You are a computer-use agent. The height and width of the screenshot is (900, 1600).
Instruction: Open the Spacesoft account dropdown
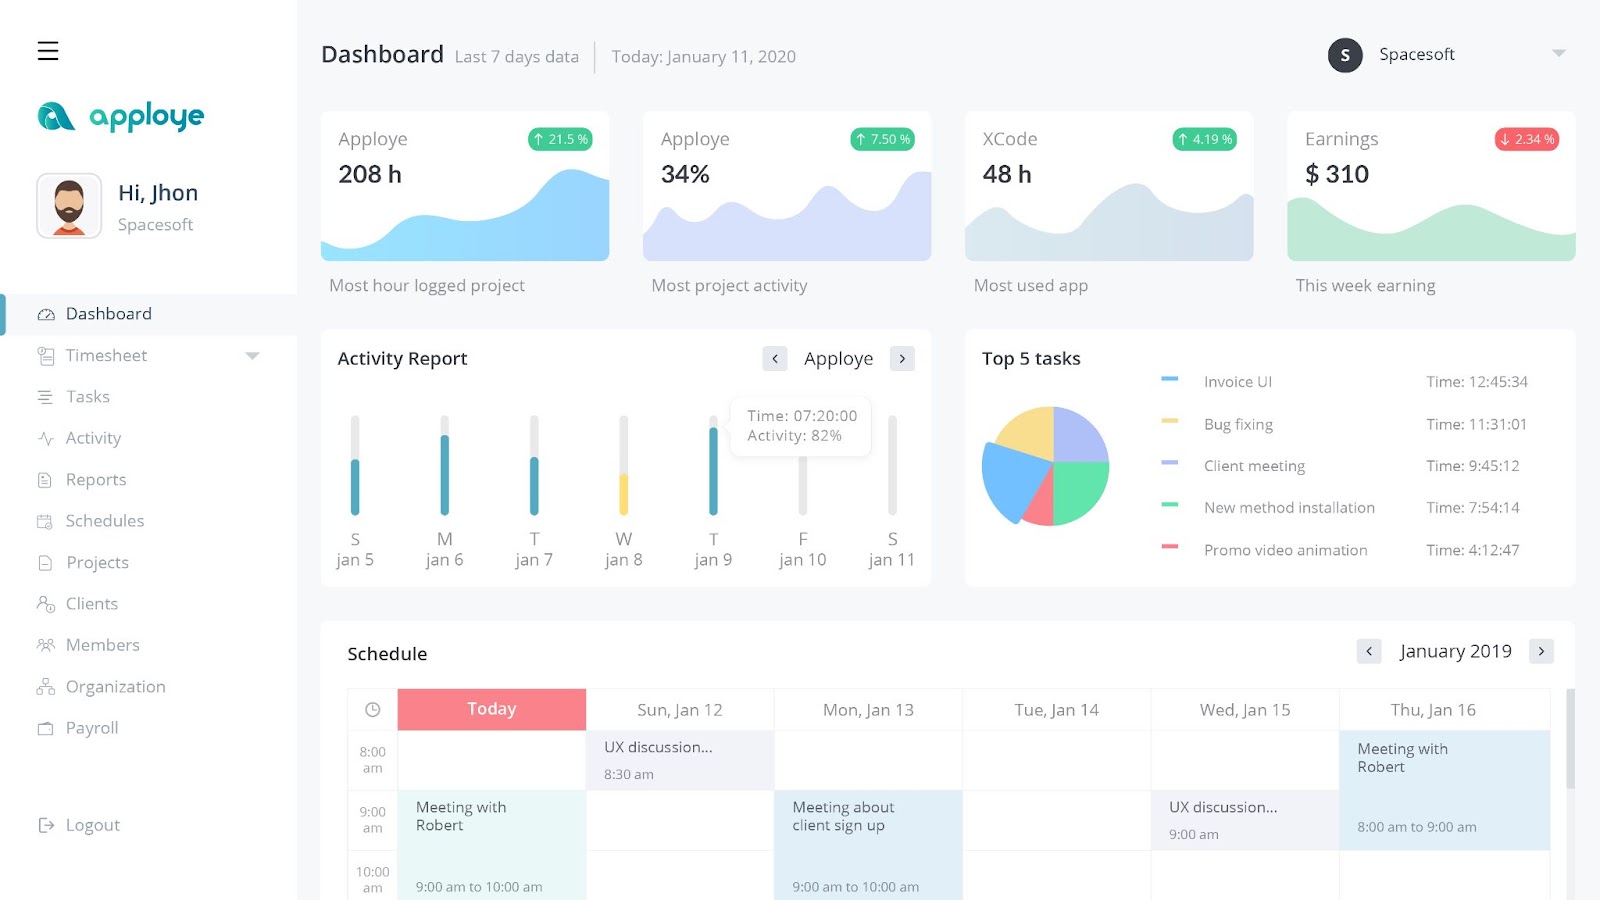pos(1558,54)
